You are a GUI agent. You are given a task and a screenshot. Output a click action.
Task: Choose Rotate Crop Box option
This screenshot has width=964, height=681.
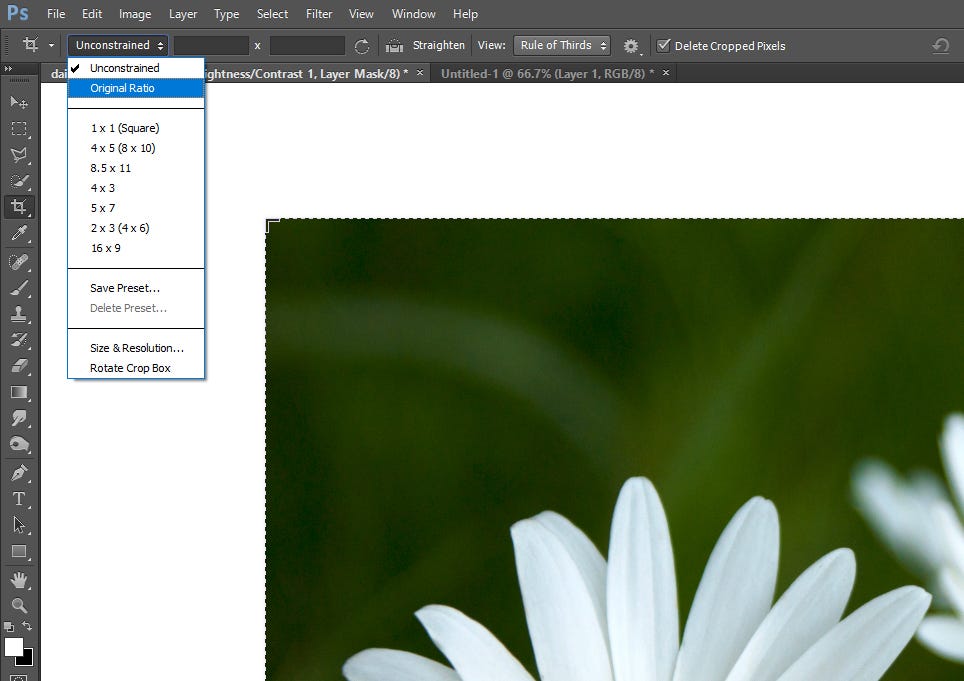click(x=136, y=368)
